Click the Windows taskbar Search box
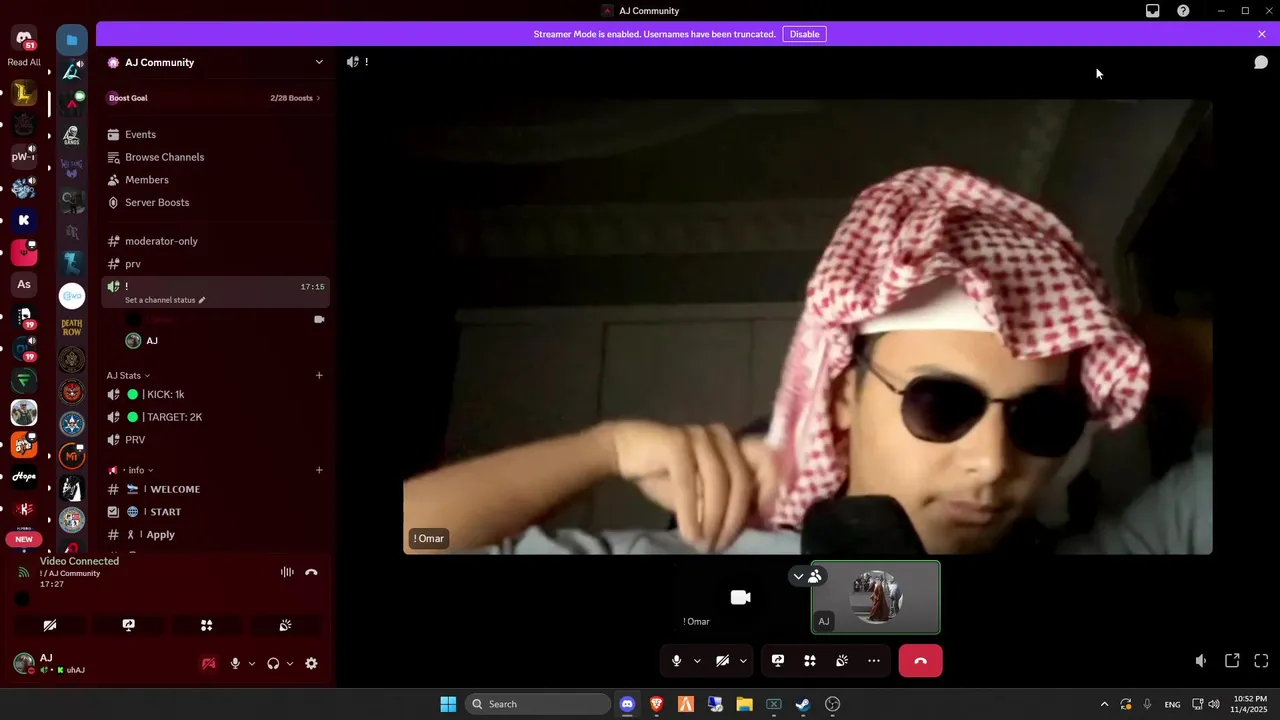 coord(538,704)
